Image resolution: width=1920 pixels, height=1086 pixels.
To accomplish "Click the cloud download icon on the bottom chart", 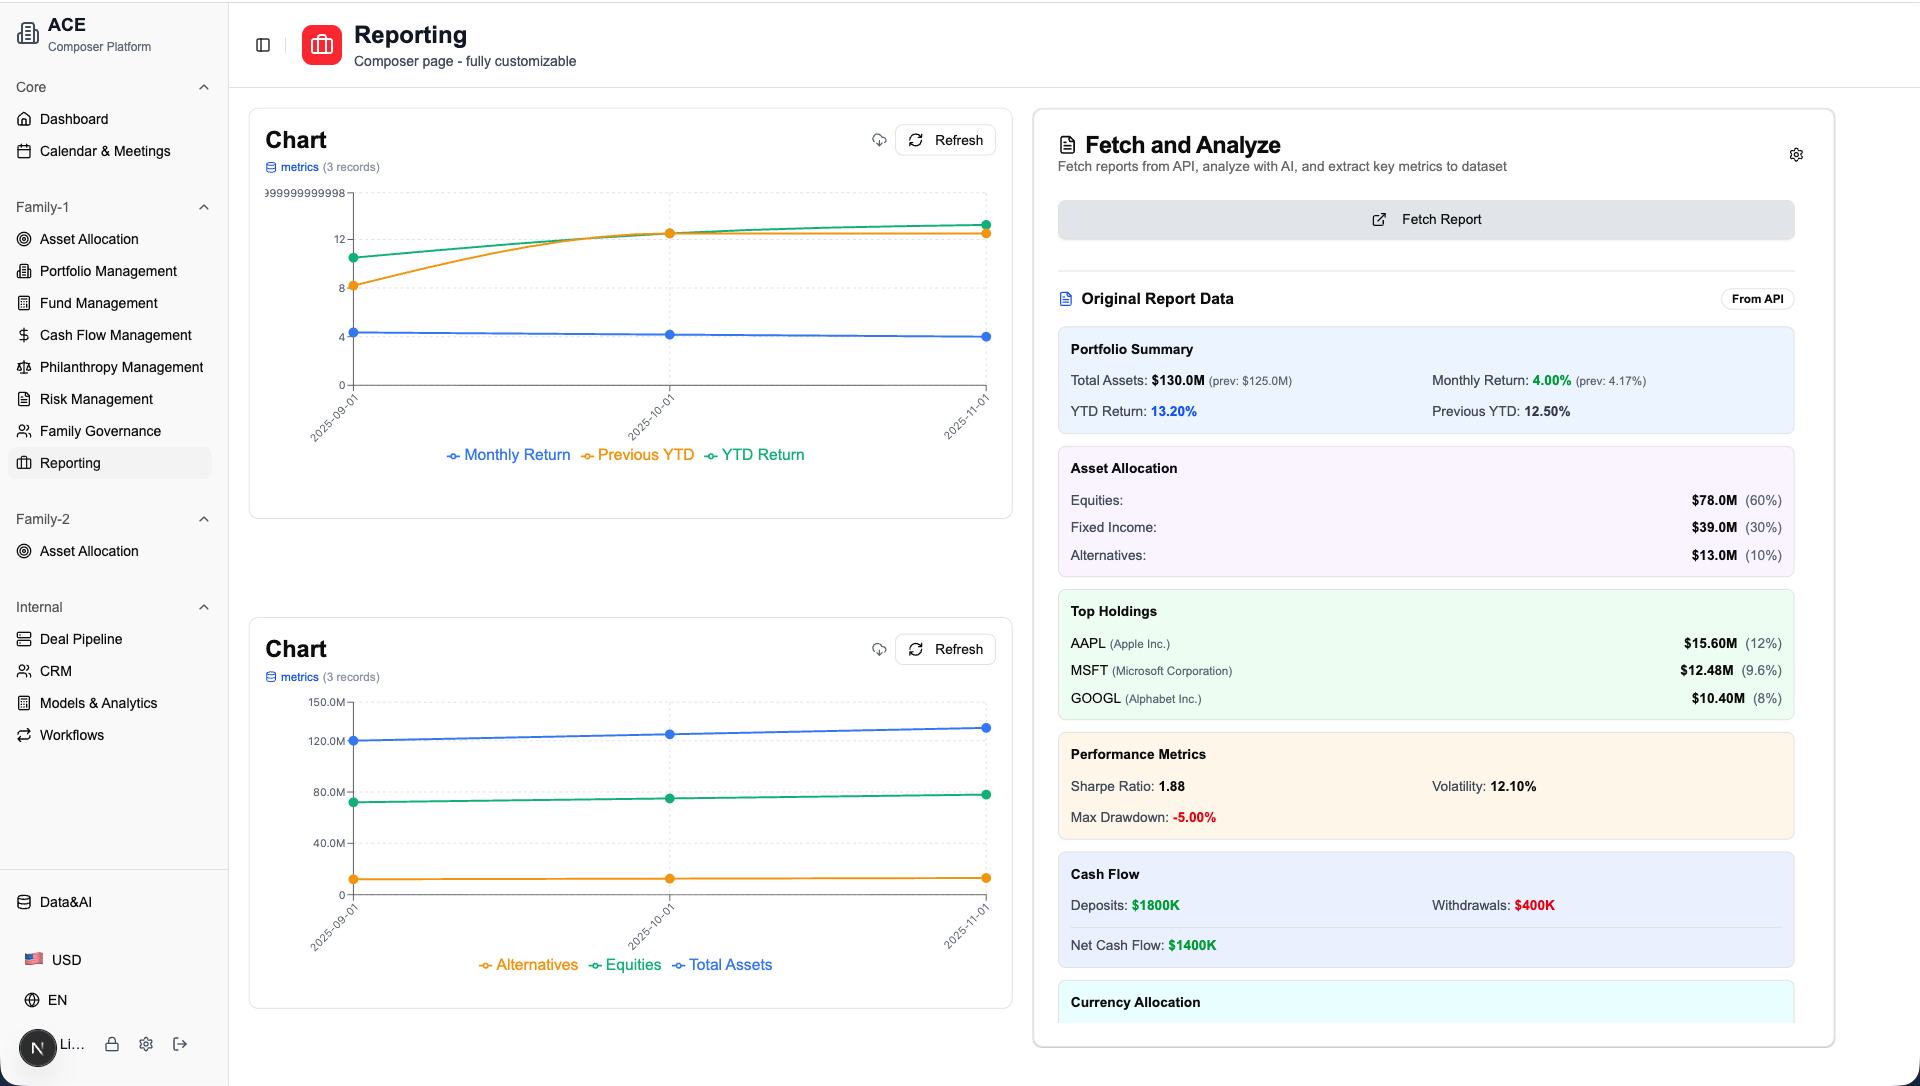I will [879, 649].
